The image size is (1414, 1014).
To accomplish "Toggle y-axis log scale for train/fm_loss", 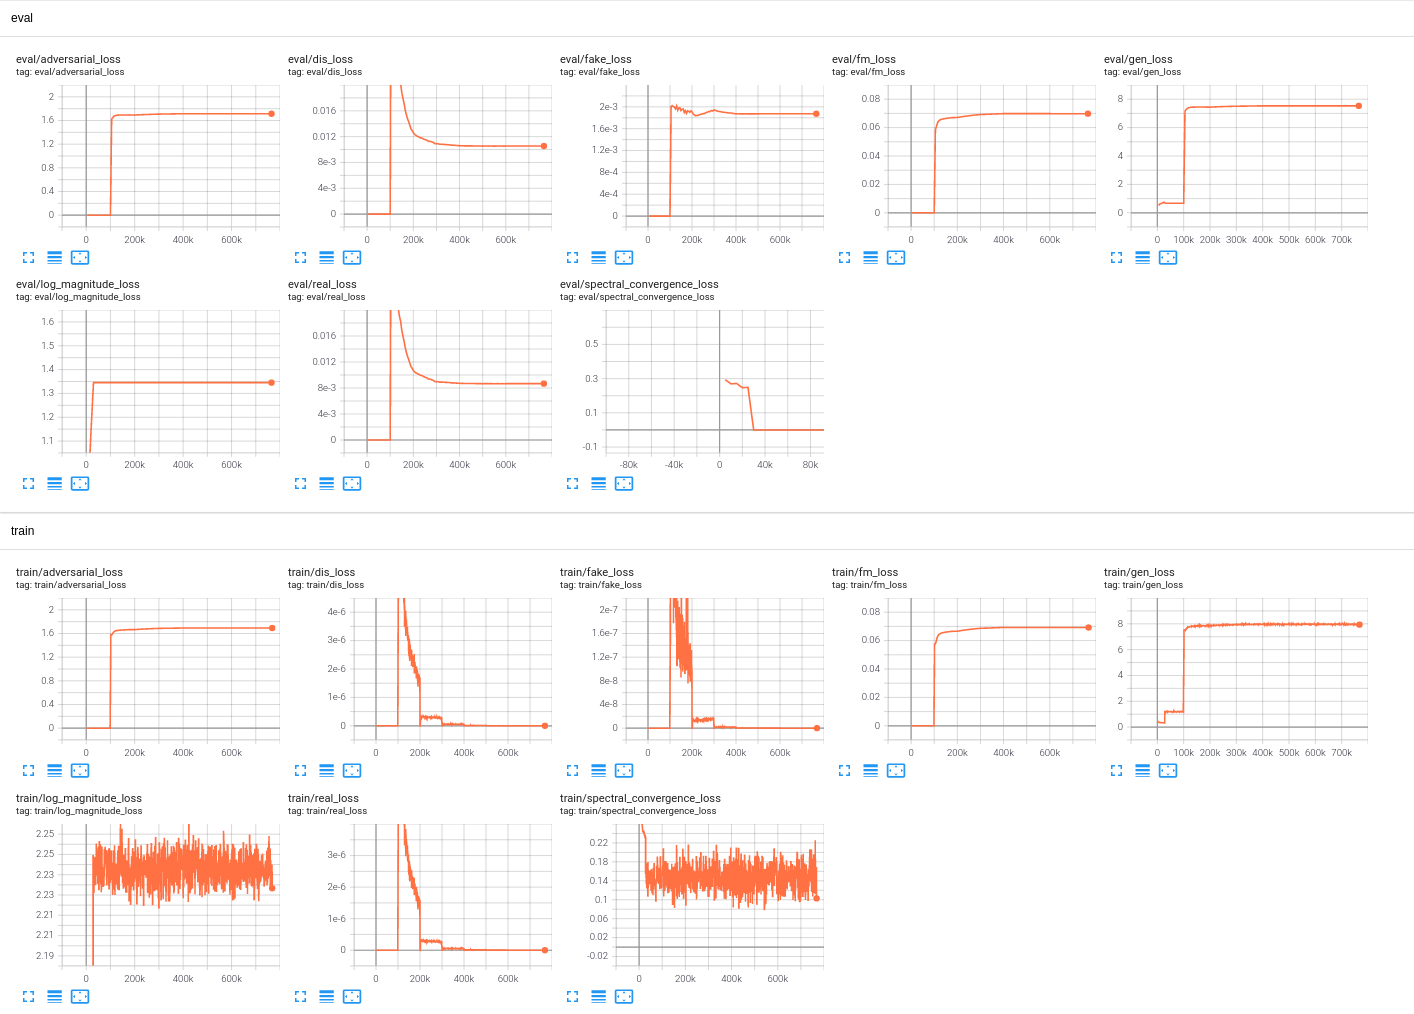I will [870, 771].
